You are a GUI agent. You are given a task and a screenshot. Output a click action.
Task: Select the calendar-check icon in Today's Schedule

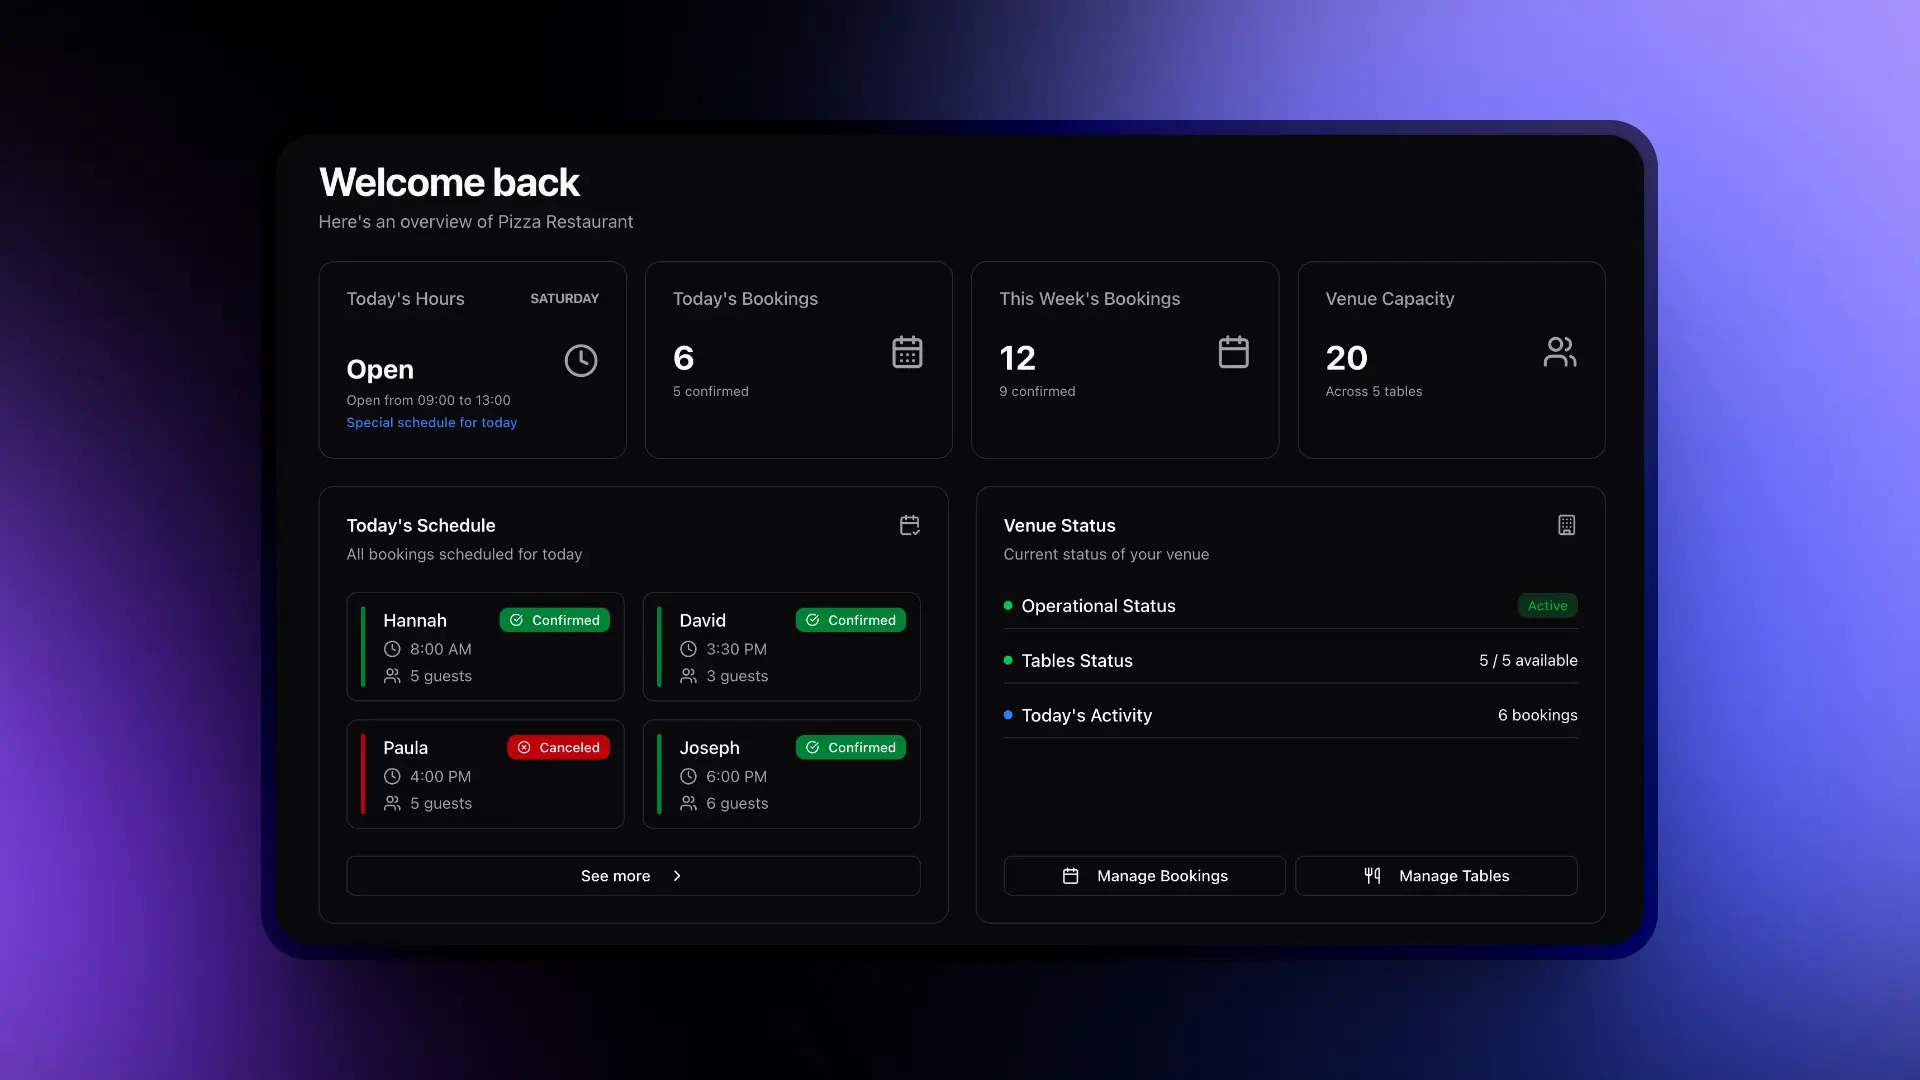[908, 525]
